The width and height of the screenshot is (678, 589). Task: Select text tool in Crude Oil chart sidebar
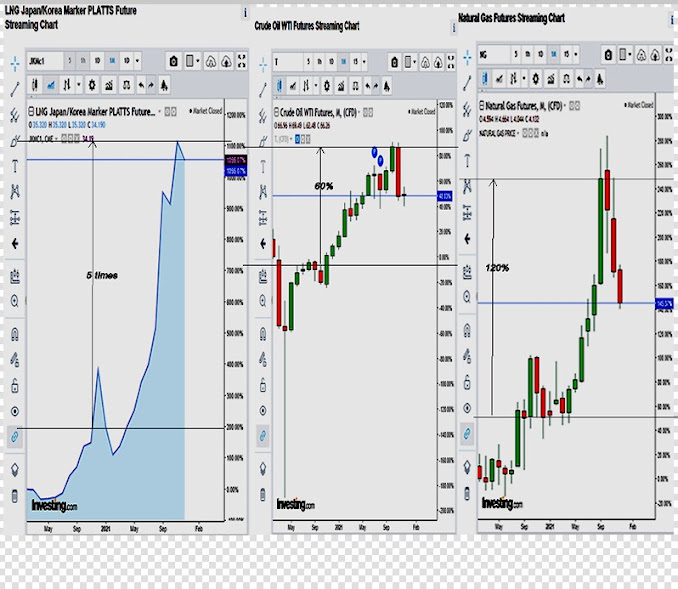pos(263,166)
